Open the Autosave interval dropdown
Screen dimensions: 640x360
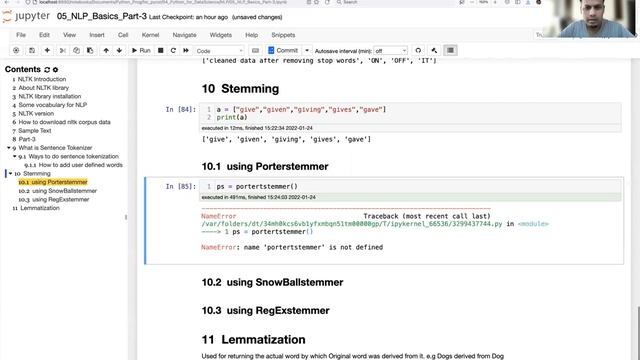pos(391,51)
